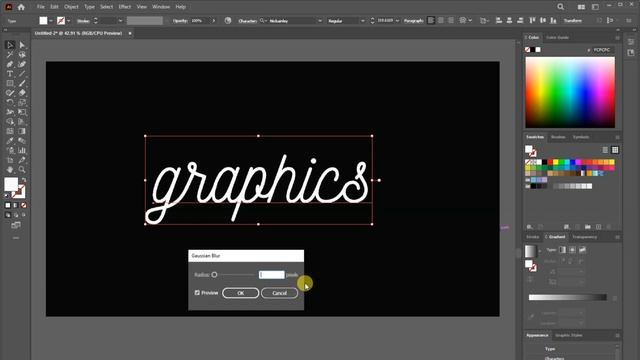The width and height of the screenshot is (640, 360).
Task: Click the Radius pixels input field
Action: (271, 275)
